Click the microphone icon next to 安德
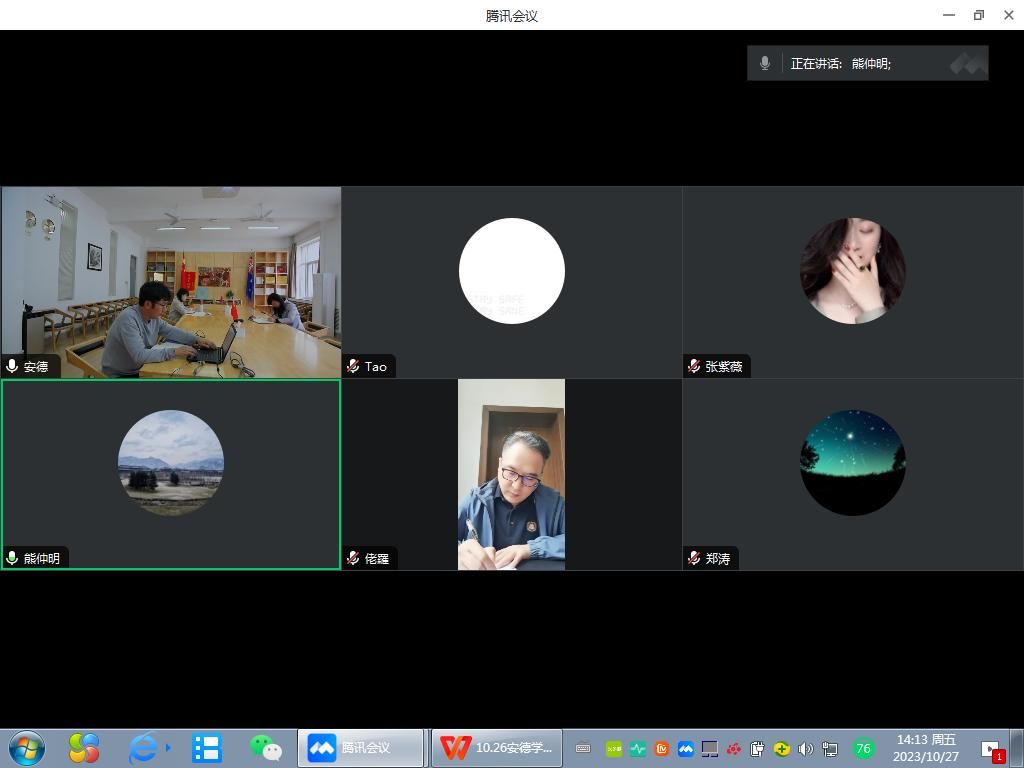Viewport: 1024px width, 768px height. tap(12, 367)
